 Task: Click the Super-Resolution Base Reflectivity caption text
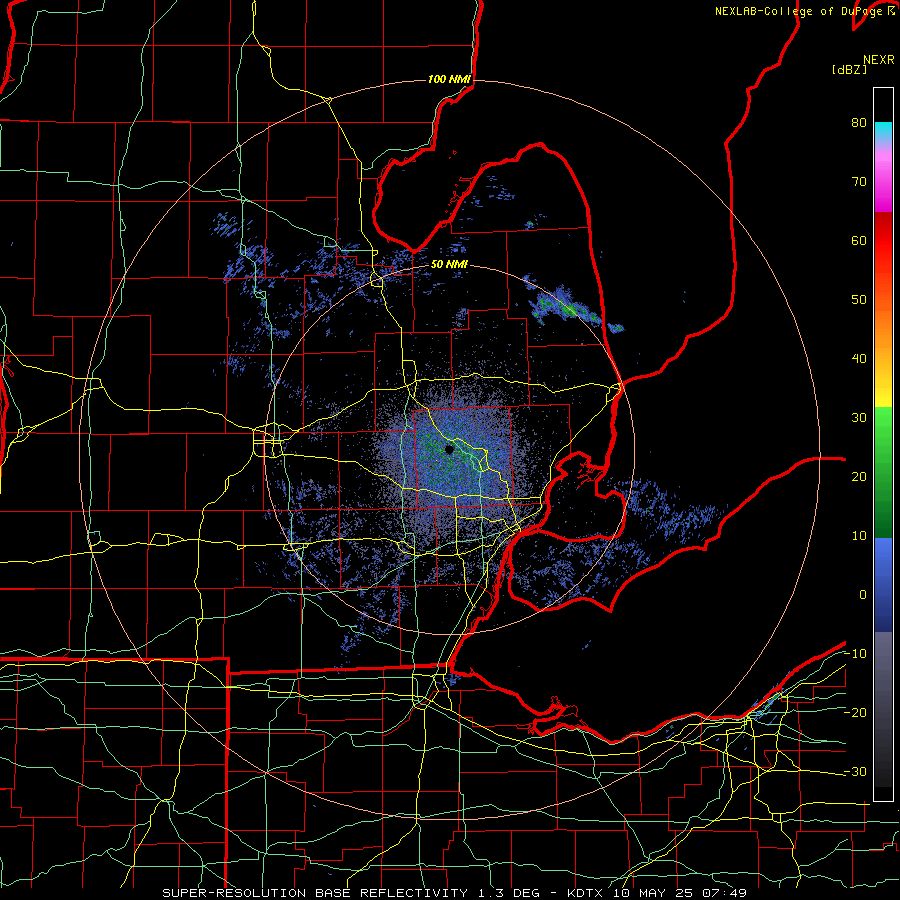tap(455, 893)
